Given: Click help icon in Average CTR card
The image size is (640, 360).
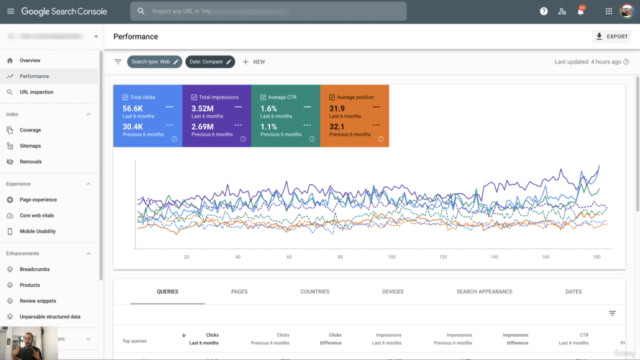Looking at the screenshot, I should 312,139.
